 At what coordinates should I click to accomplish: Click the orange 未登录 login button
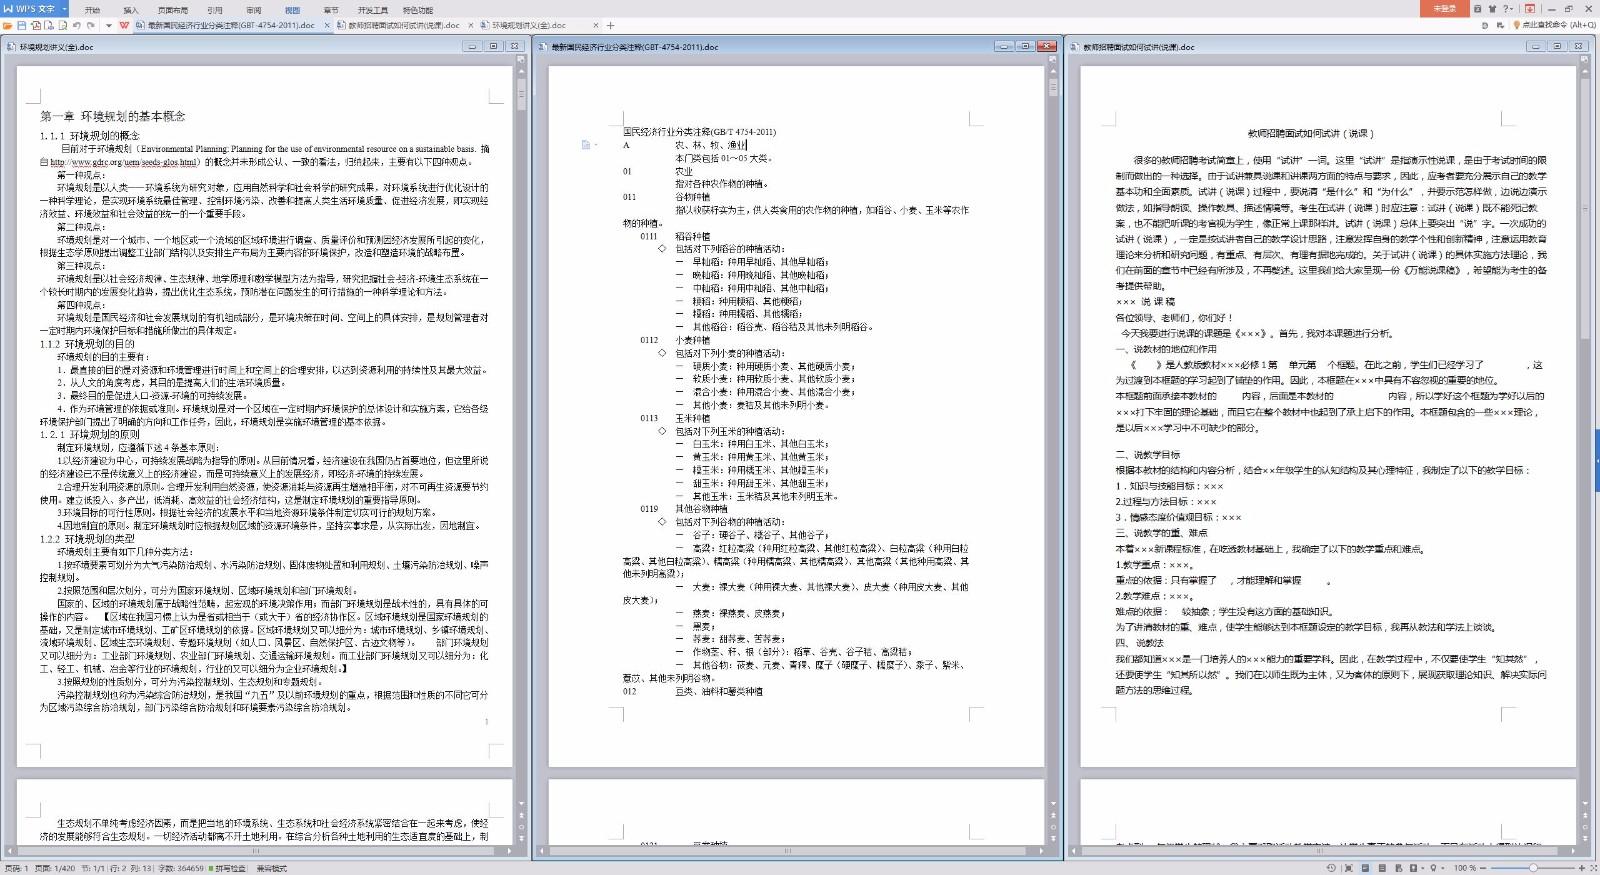(x=1444, y=9)
